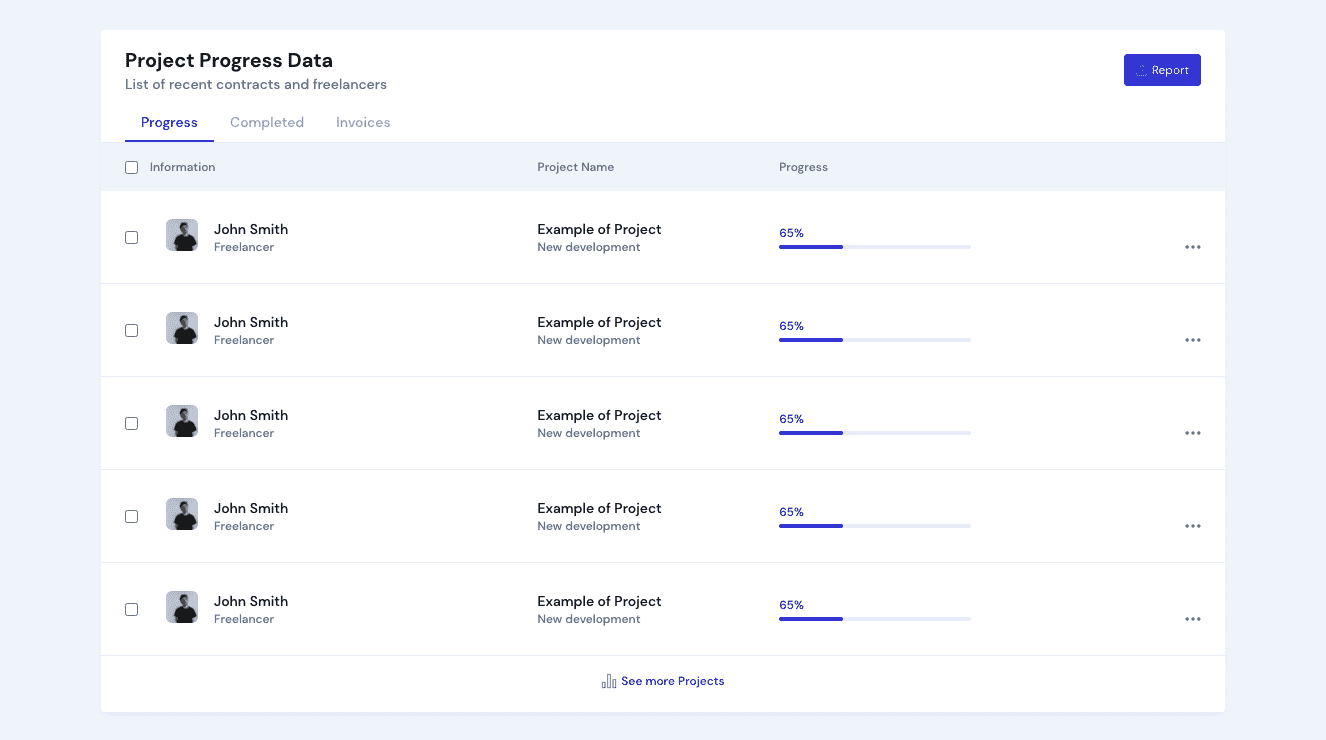
Task: Click the bar chart icon beside See more Projects
Action: pyautogui.click(x=608, y=681)
